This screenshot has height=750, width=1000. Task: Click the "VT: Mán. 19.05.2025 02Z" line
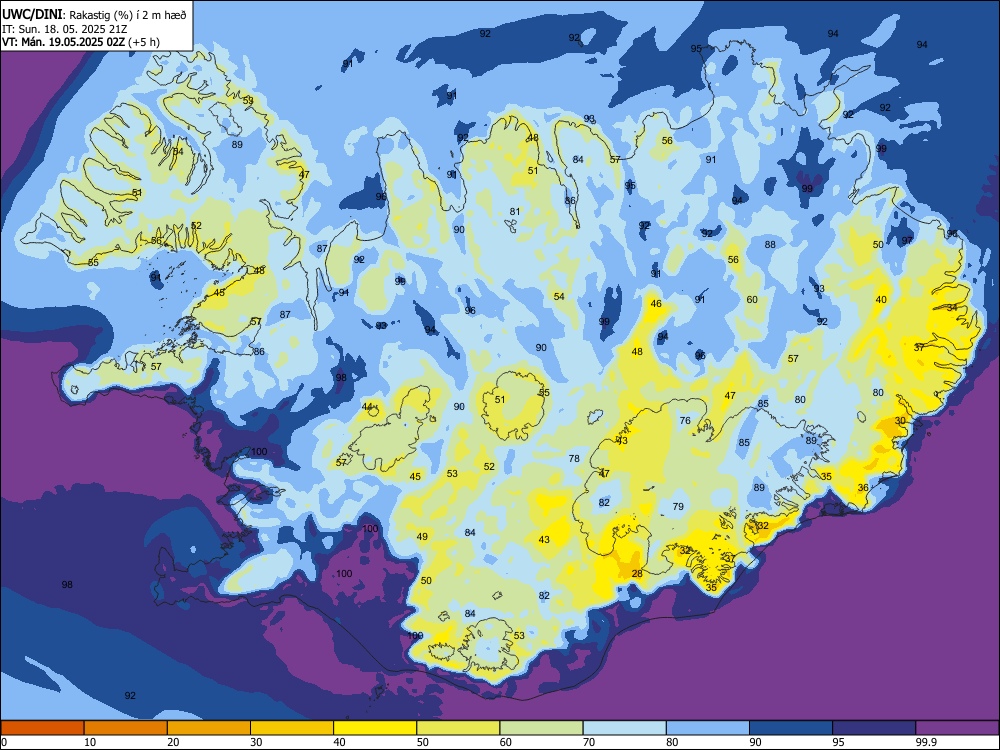63,42
